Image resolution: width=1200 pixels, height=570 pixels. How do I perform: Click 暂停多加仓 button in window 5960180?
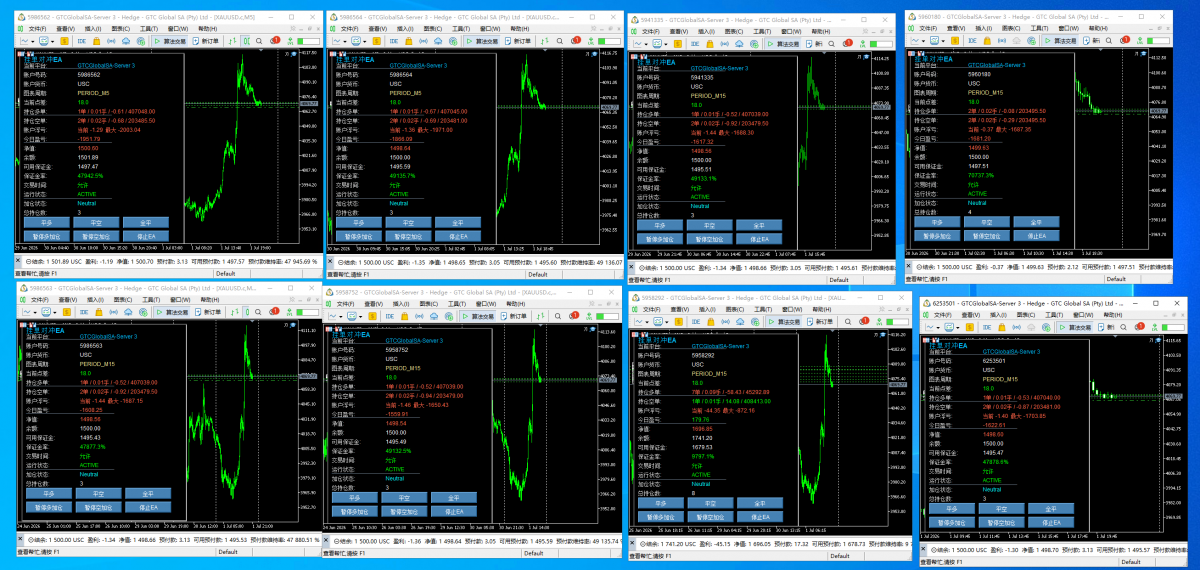[x=935, y=237]
